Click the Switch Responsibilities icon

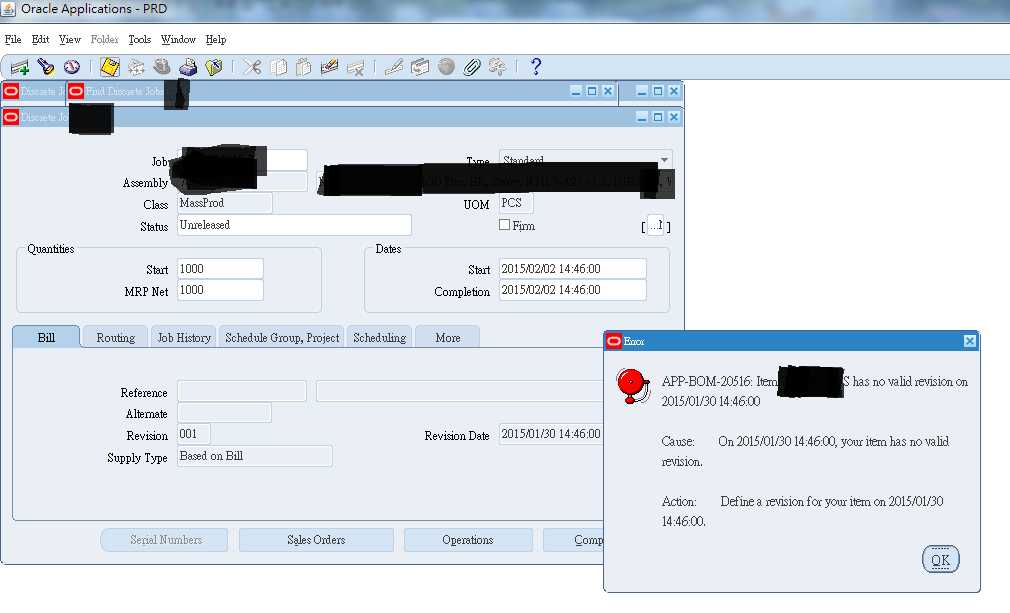(x=162, y=67)
